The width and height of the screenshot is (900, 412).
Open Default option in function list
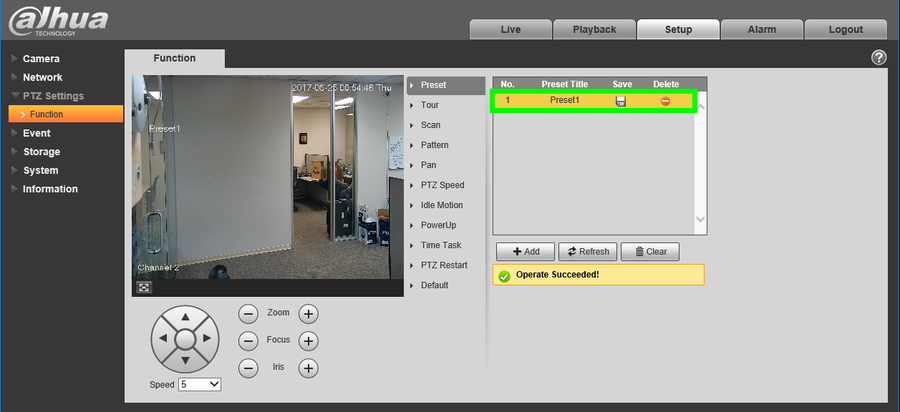[x=435, y=285]
